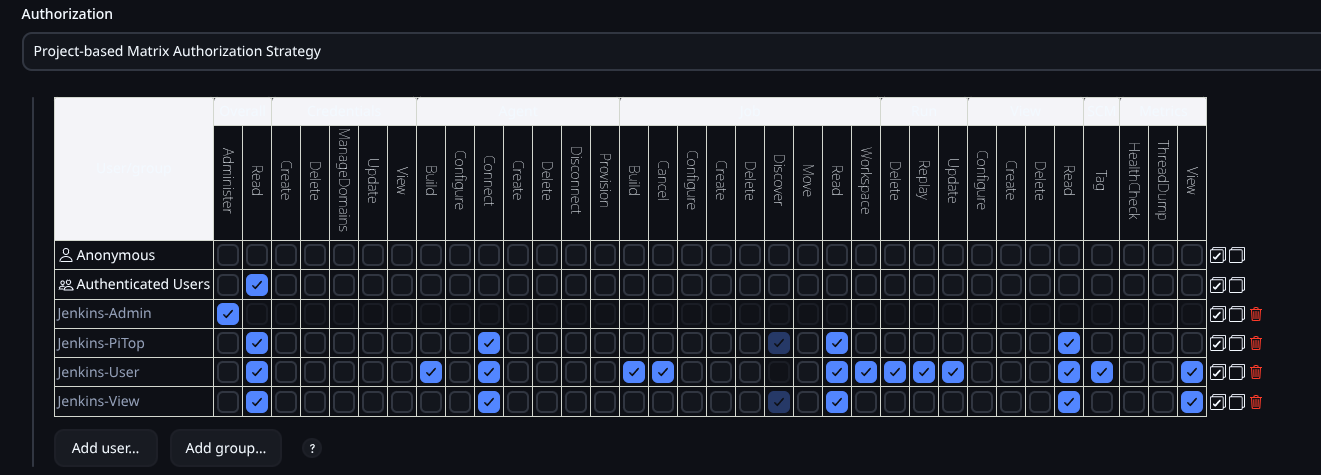Image resolution: width=1321 pixels, height=475 pixels.
Task: Uncheck Overall Administer for Jenkins-Admin
Action: click(228, 314)
